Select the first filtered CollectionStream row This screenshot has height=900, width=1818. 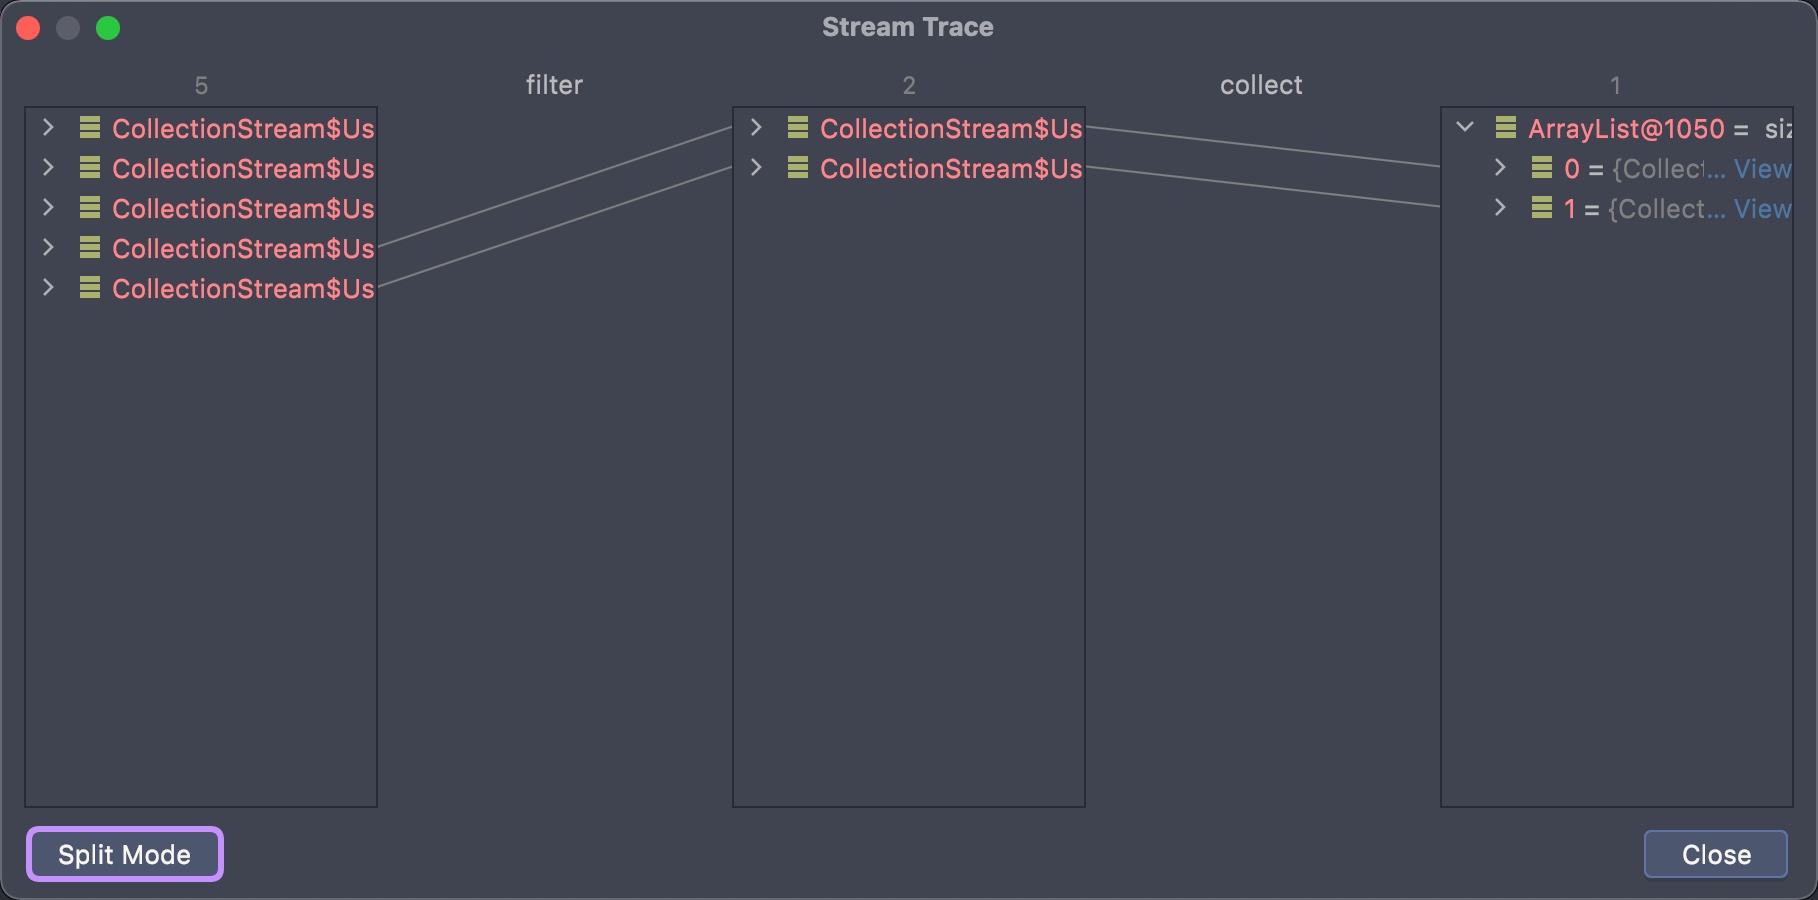tap(950, 129)
